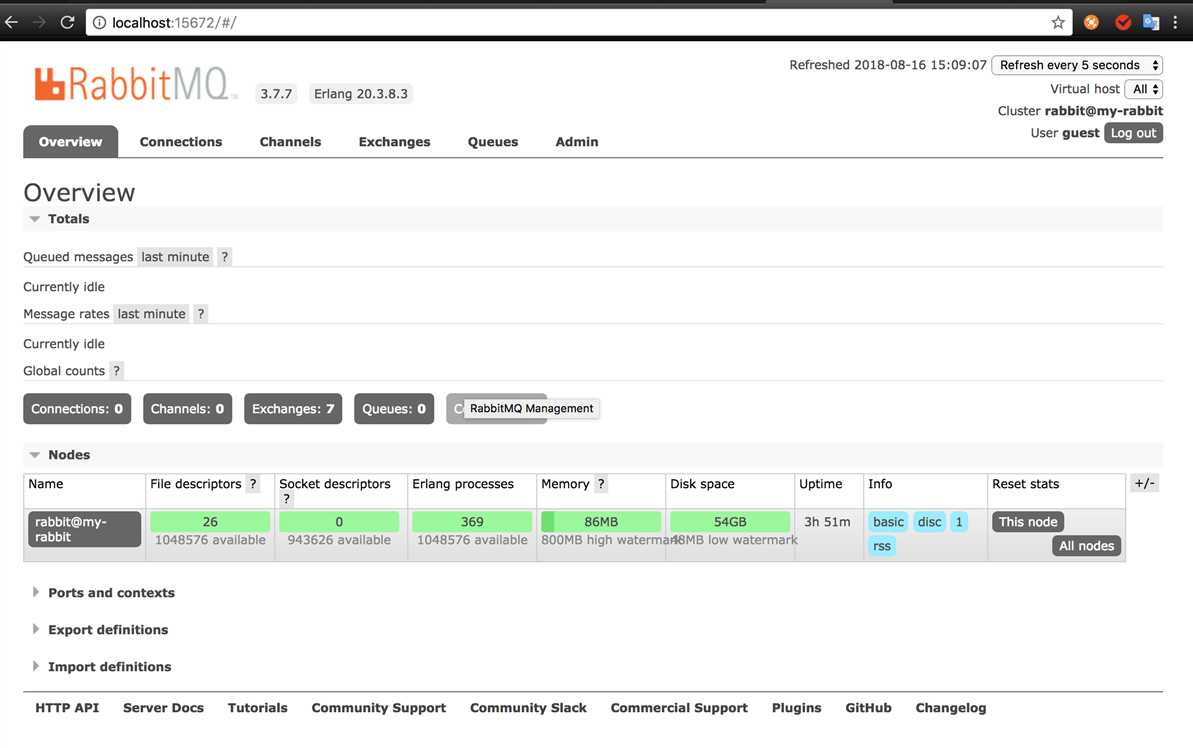Image resolution: width=1193 pixels, height=748 pixels.
Task: Change Message rates last minute range
Action: pos(151,314)
